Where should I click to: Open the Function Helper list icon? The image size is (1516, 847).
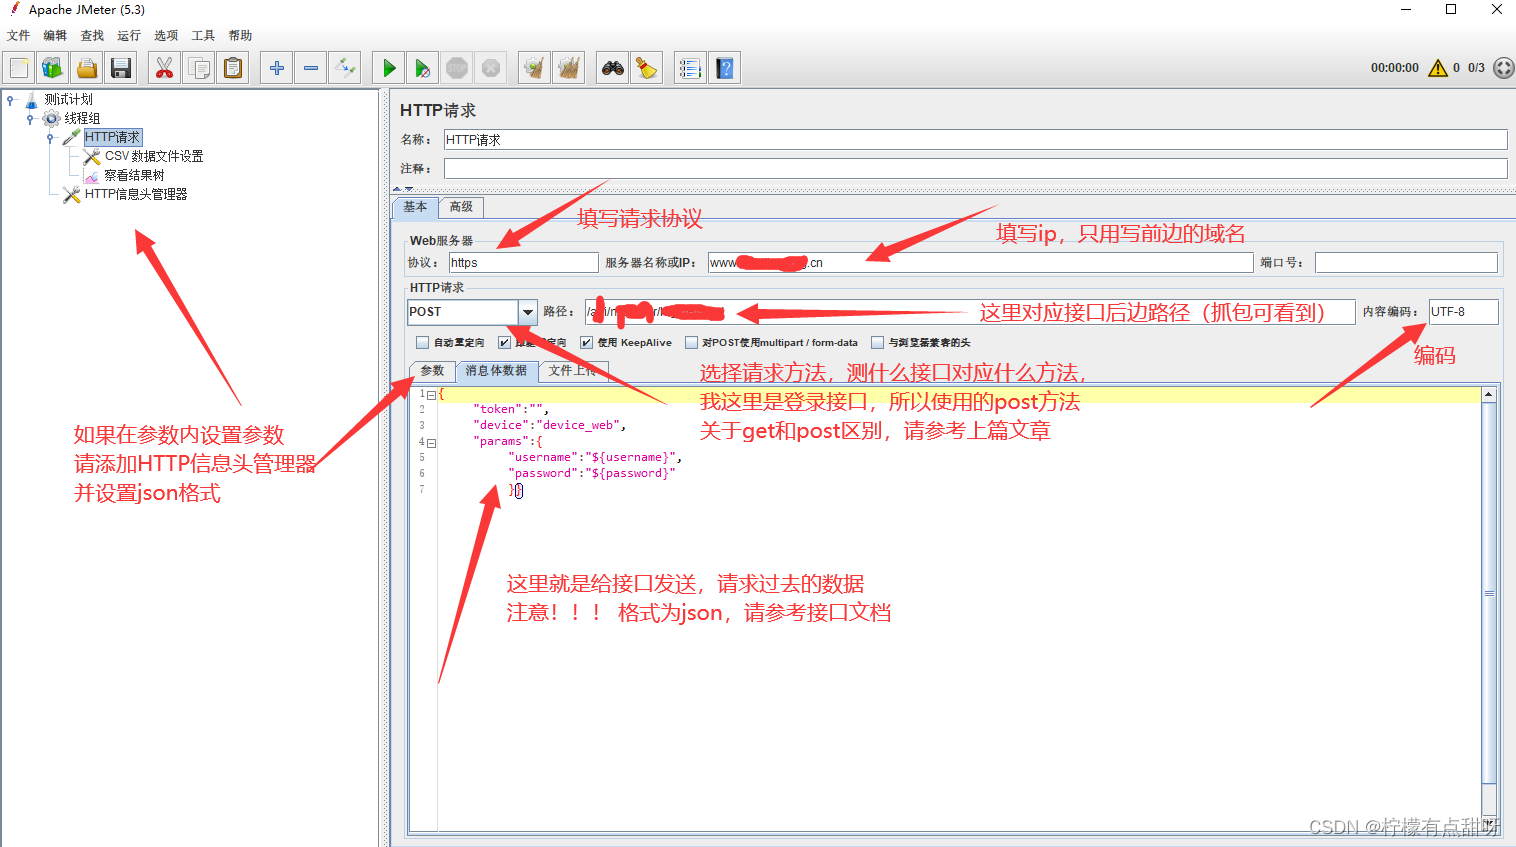[x=690, y=68]
